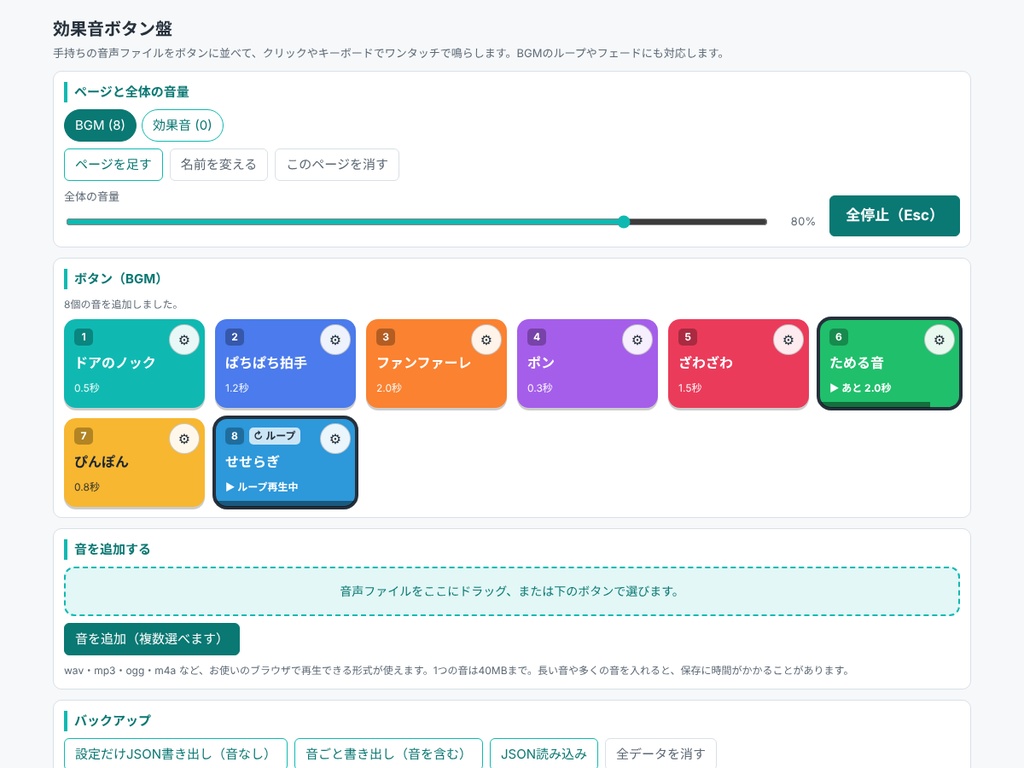Click 音ごと書き出し（音を含む） button
The width and height of the screenshot is (1024, 768).
coord(389,754)
